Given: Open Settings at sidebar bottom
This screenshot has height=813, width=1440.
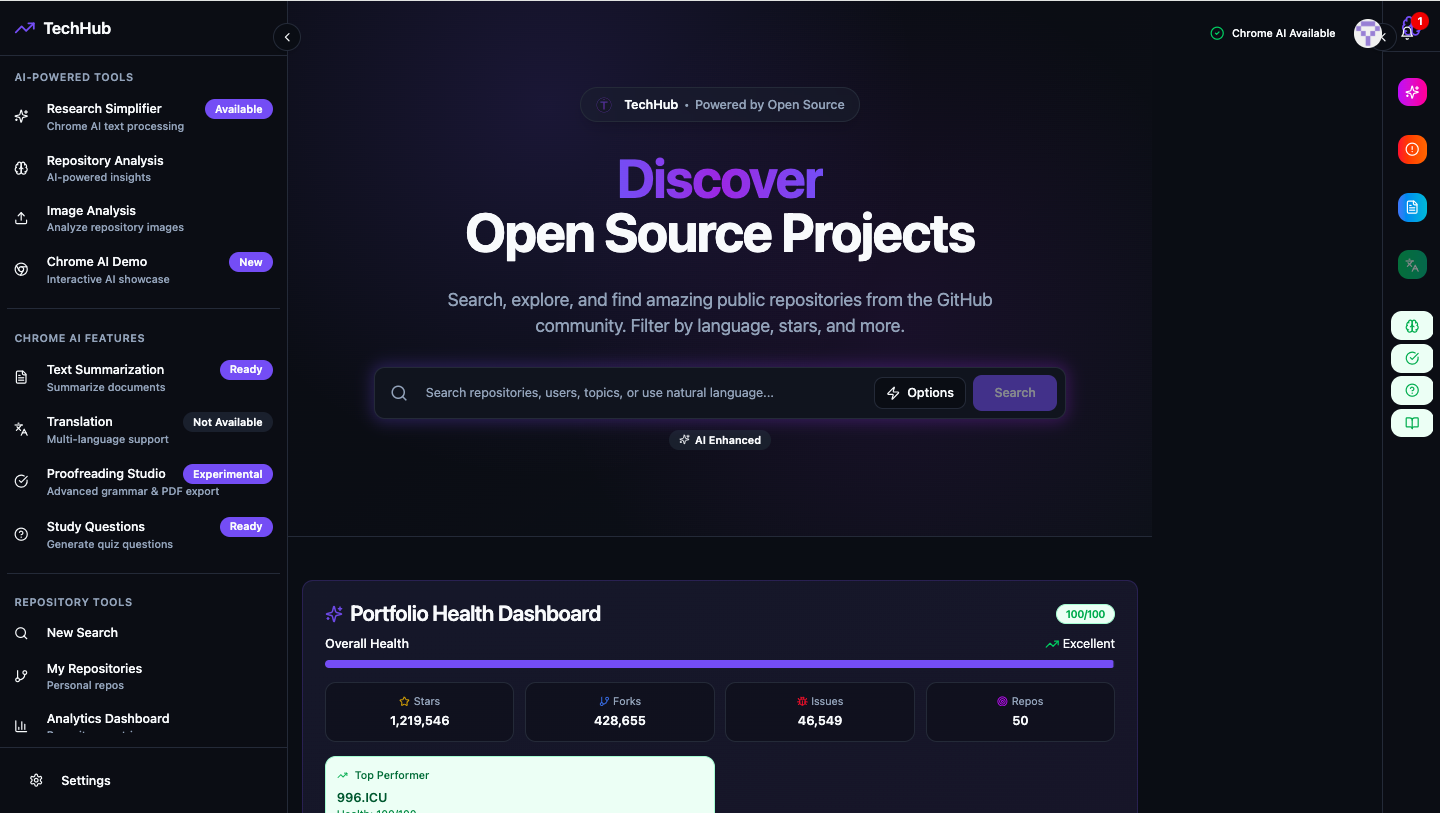Looking at the screenshot, I should pyautogui.click(x=144, y=780).
